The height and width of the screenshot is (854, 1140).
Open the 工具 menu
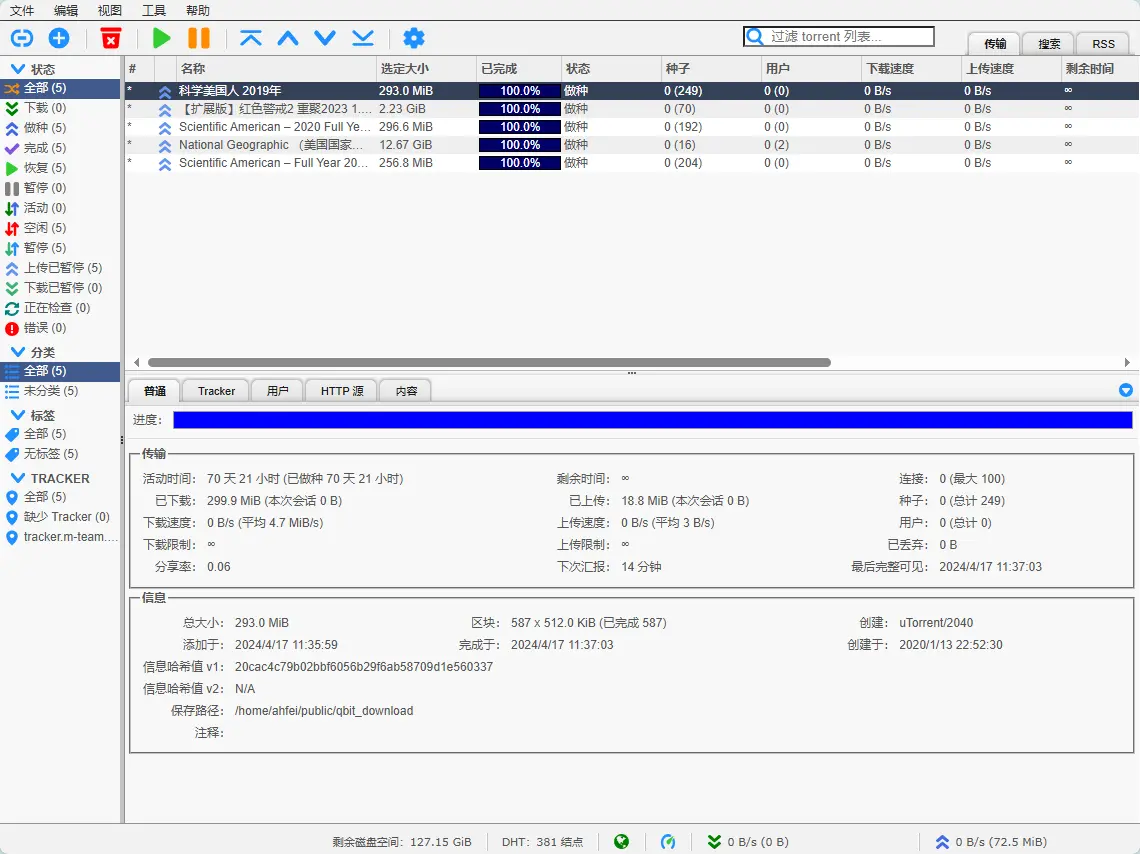pos(154,11)
